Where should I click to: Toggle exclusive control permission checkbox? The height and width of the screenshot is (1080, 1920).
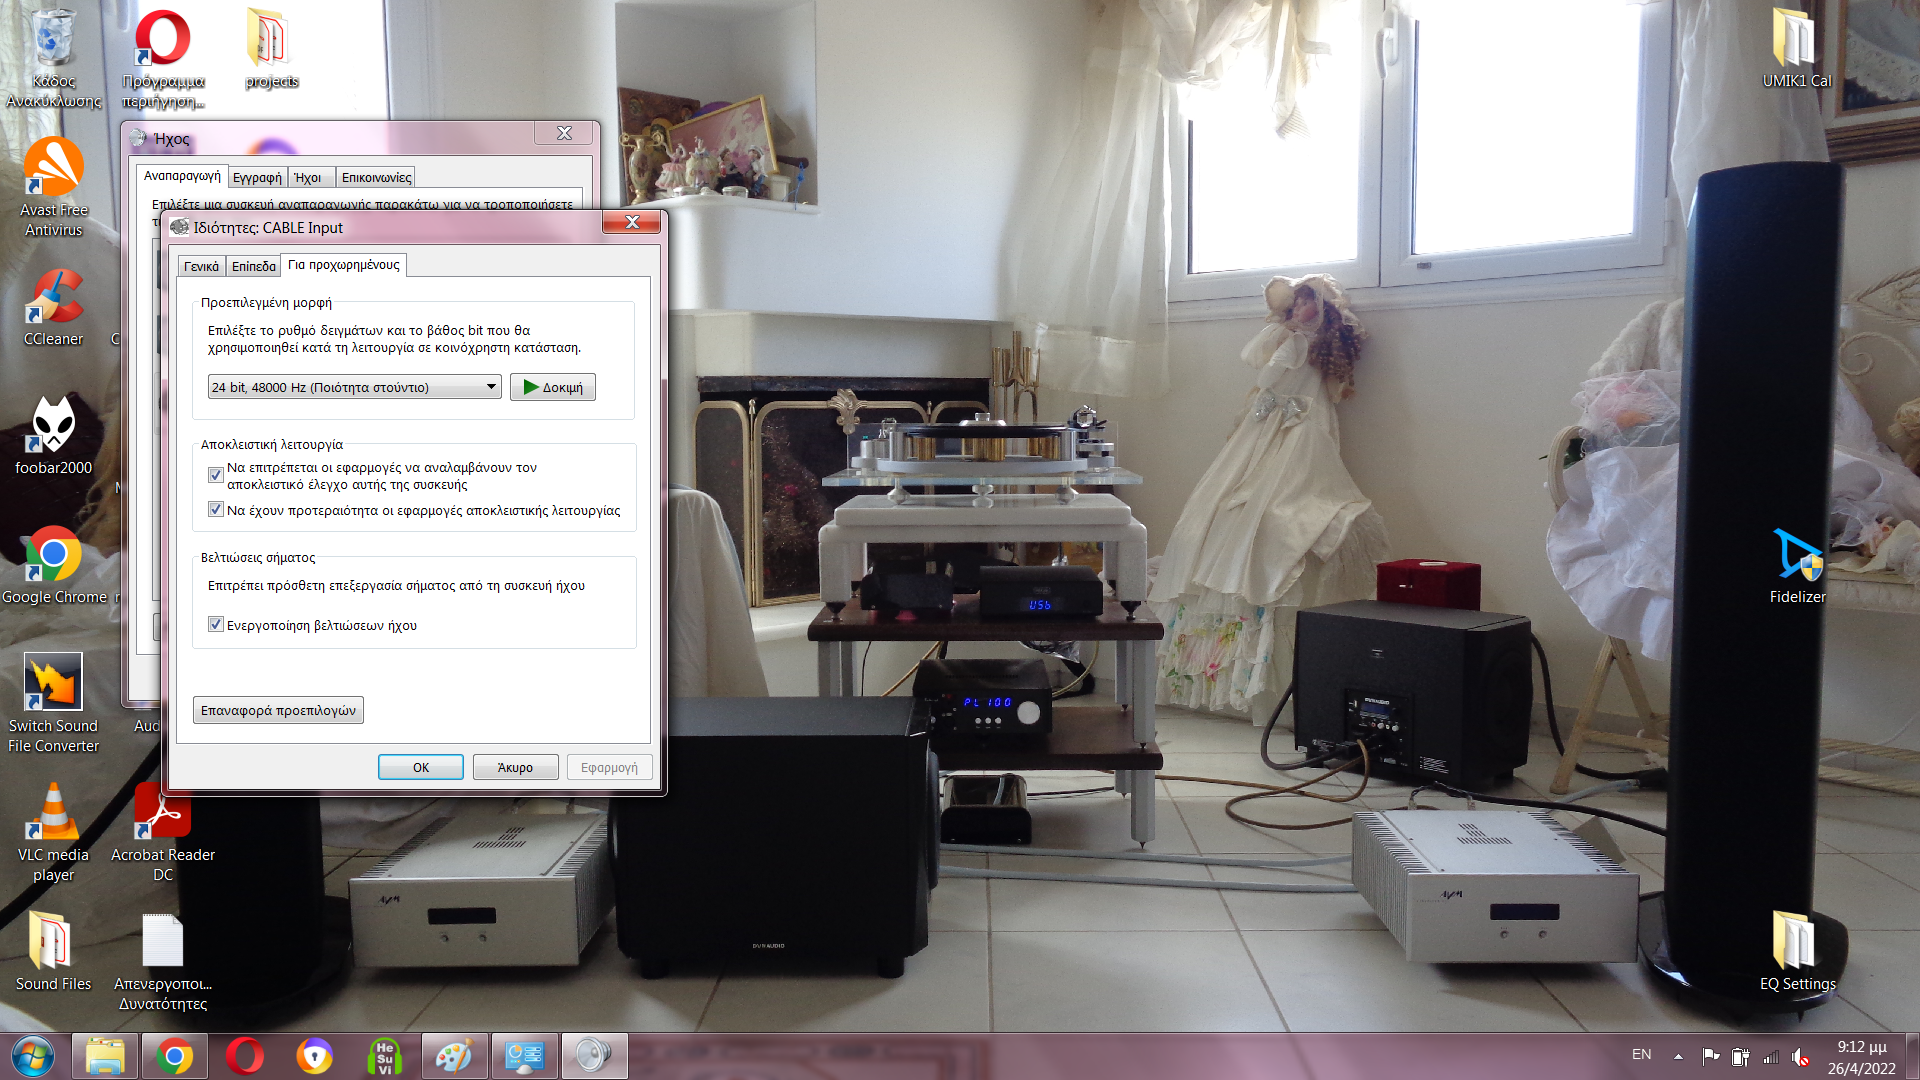point(215,475)
